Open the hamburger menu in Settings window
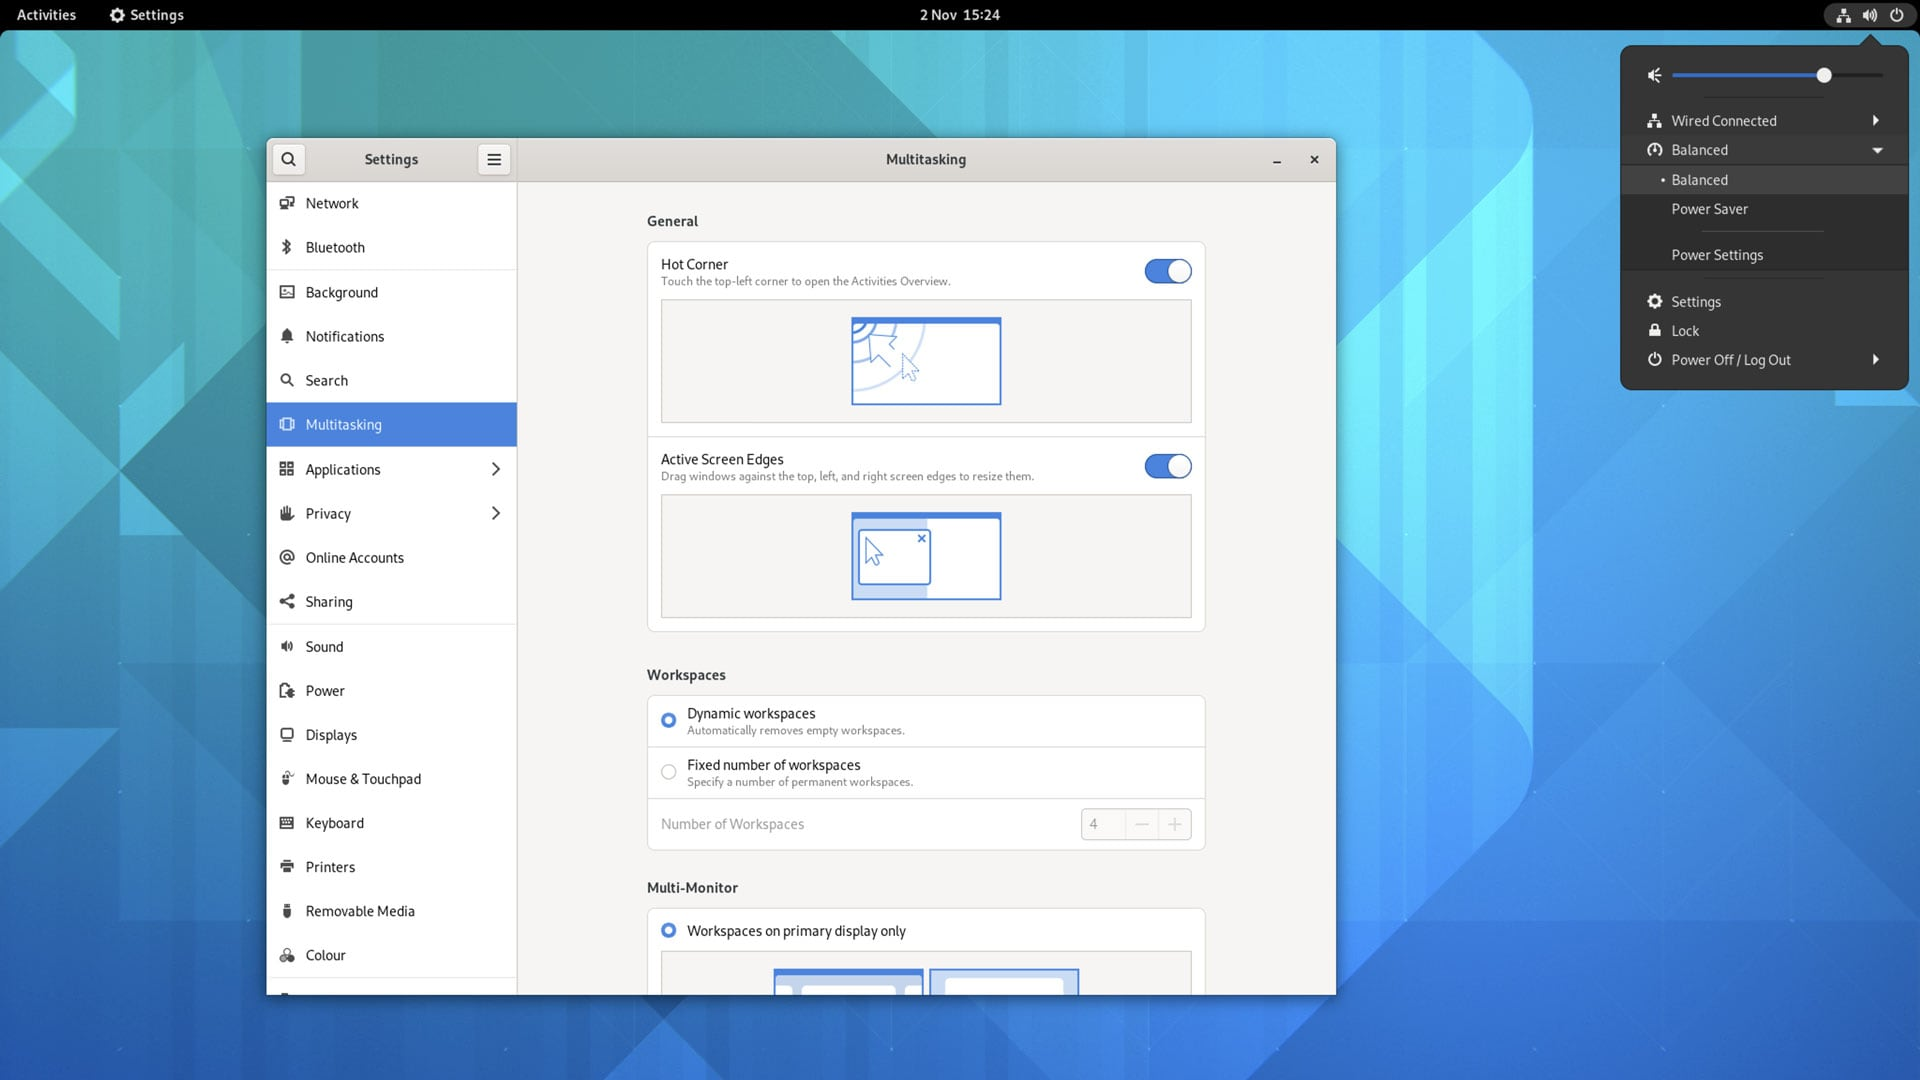The image size is (1920, 1080). pyautogui.click(x=495, y=160)
